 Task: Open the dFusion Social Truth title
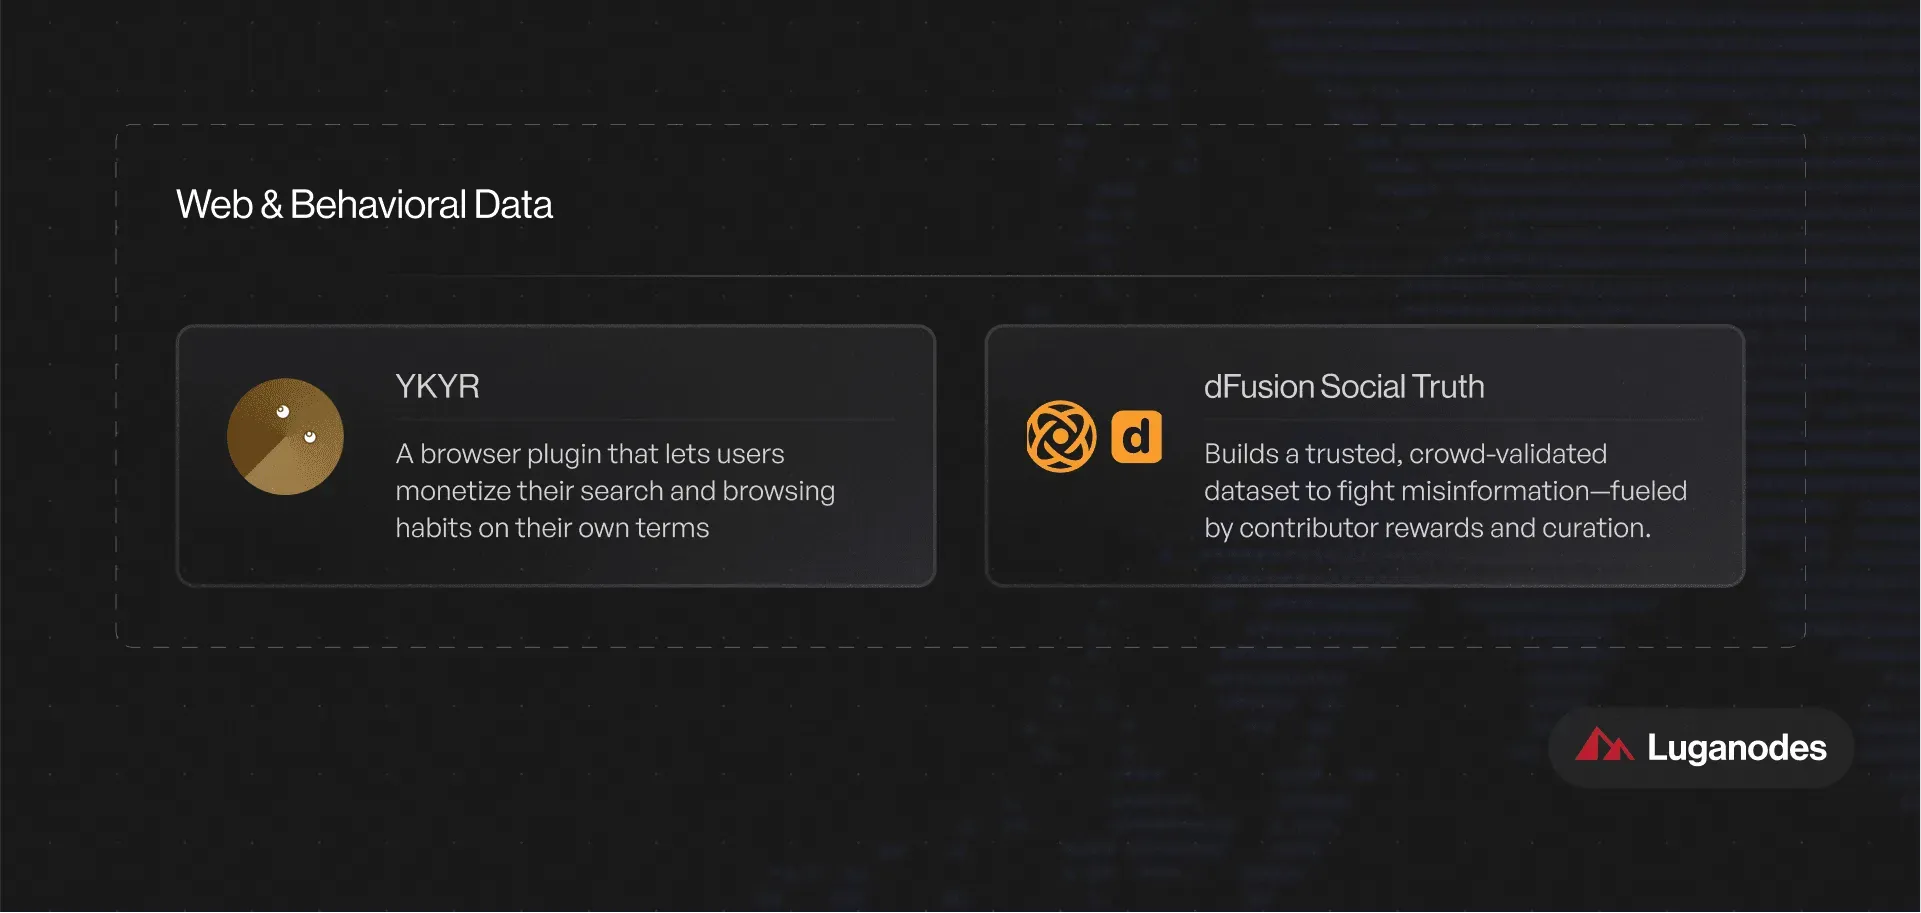click(x=1344, y=386)
